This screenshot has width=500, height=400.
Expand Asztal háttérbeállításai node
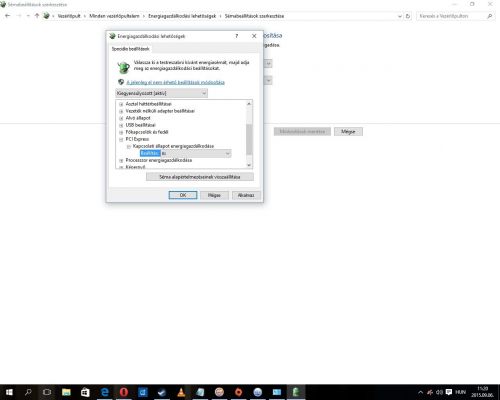tap(121, 104)
